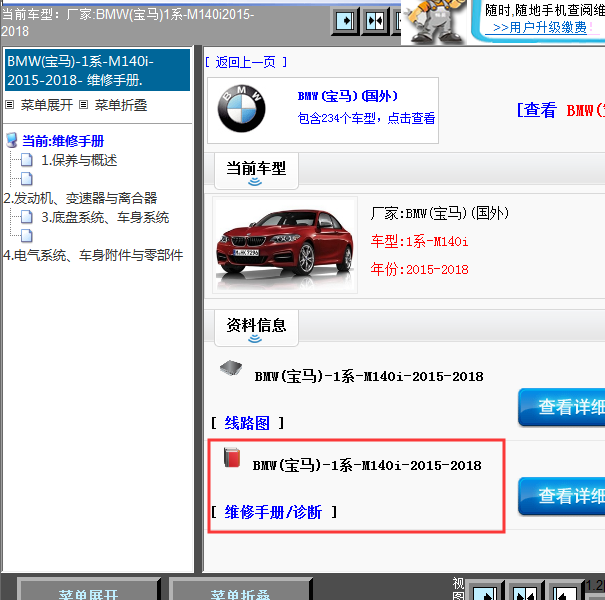Click the bottom bar inward-arrows view icon
This screenshot has height=600, width=605.
click(524, 590)
